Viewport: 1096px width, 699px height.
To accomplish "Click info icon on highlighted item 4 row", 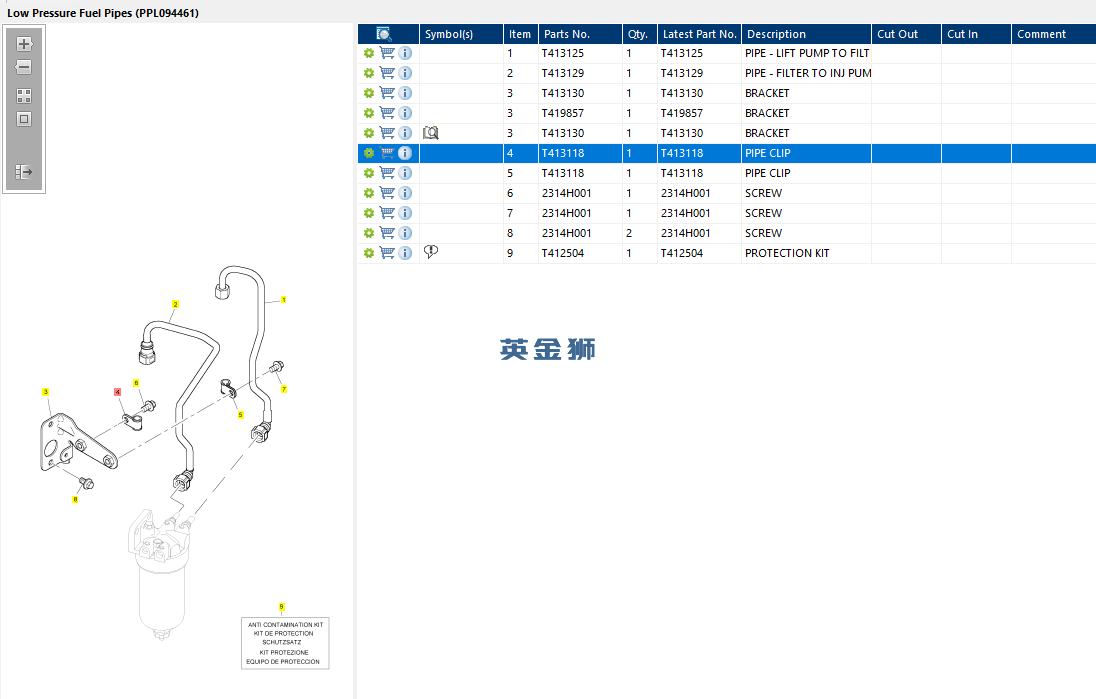I will (x=405, y=153).
